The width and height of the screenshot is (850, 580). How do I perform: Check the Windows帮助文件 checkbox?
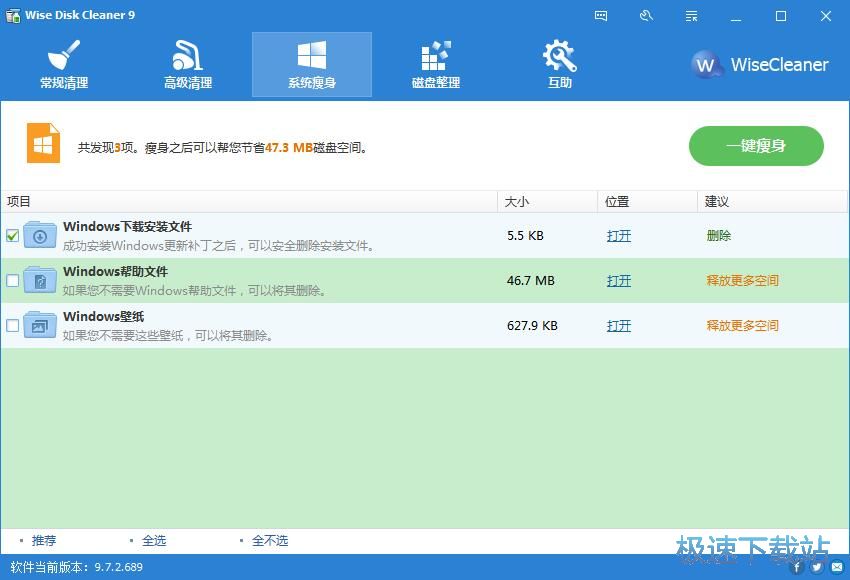click(x=12, y=281)
